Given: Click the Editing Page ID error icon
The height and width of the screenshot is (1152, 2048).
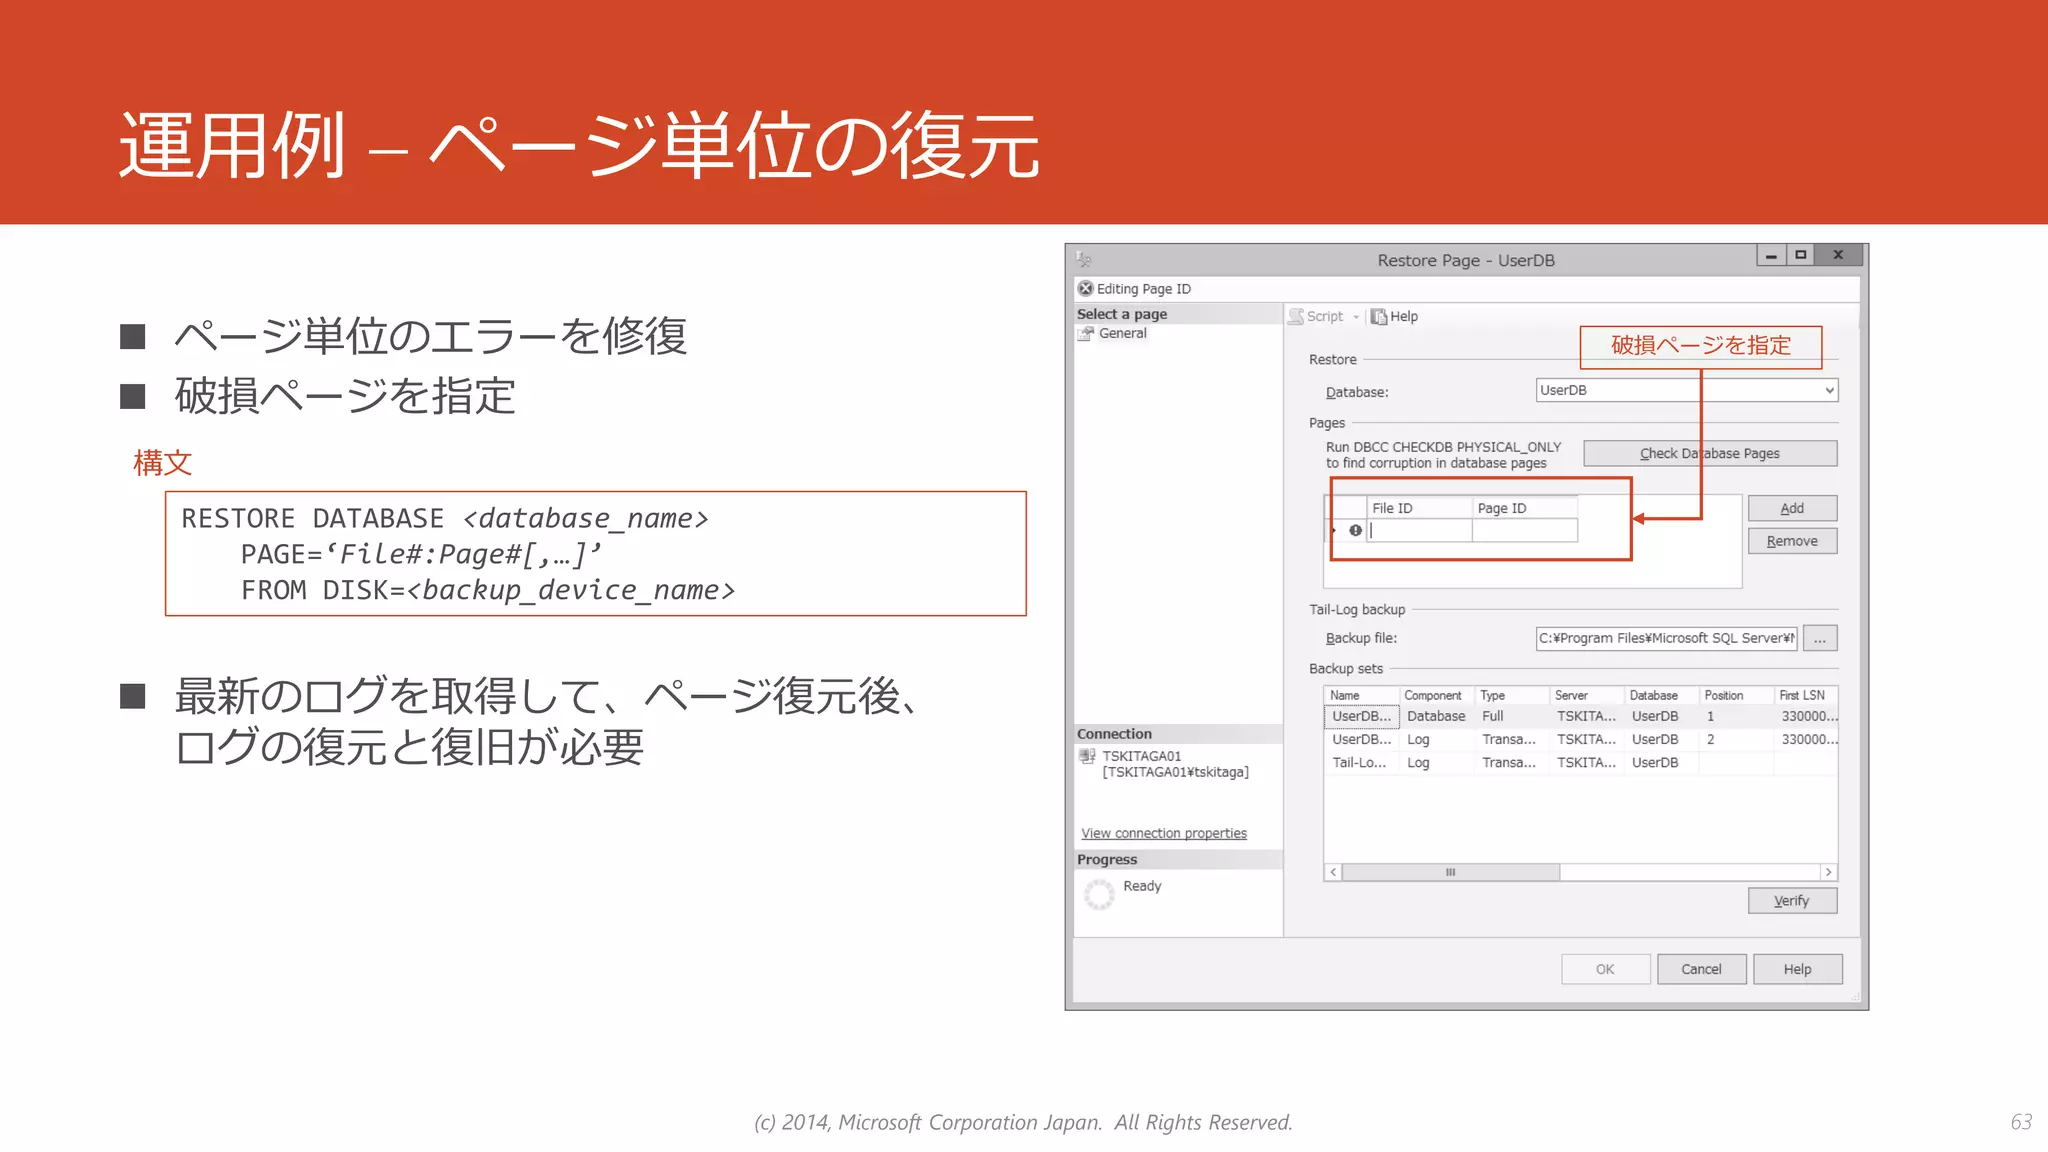Looking at the screenshot, I should click(x=1085, y=288).
